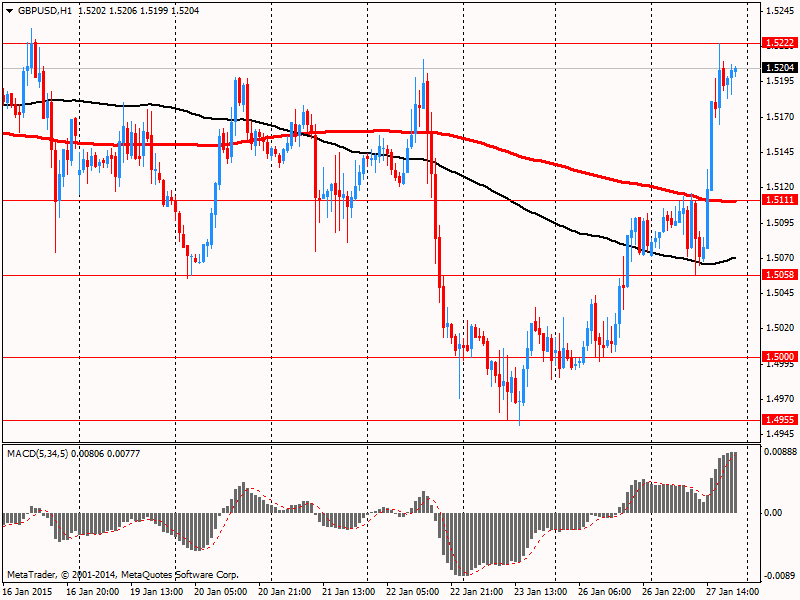
Task: Click the red 1.4955 level price tag
Action: coord(779,419)
